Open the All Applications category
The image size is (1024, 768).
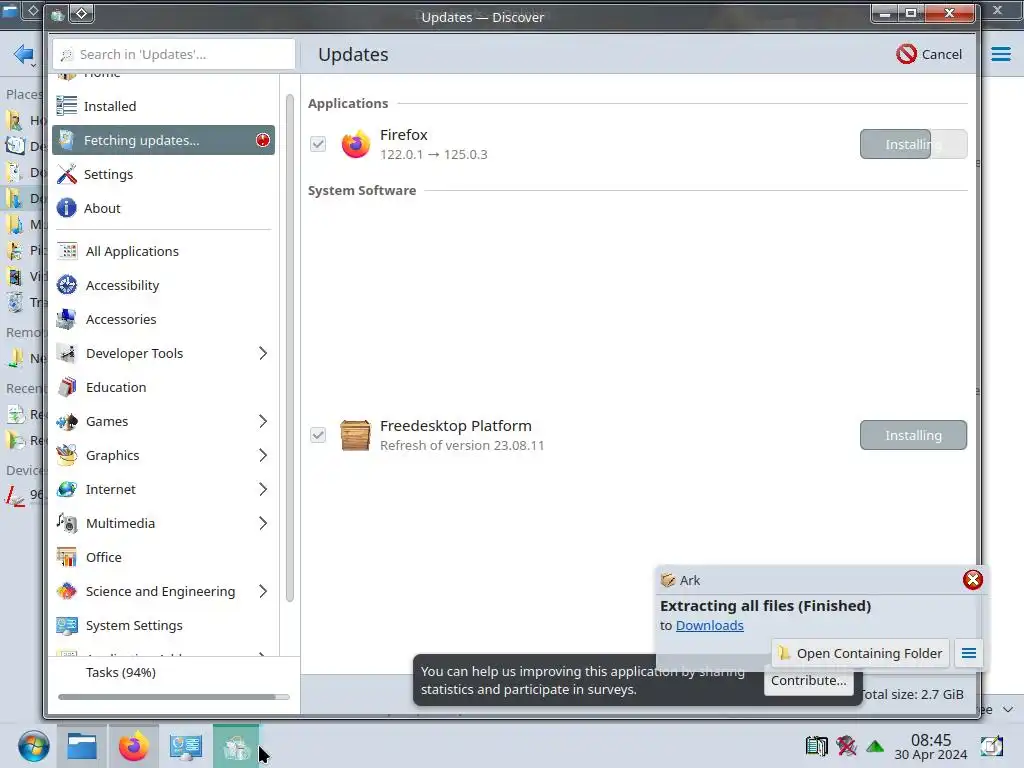(163, 251)
